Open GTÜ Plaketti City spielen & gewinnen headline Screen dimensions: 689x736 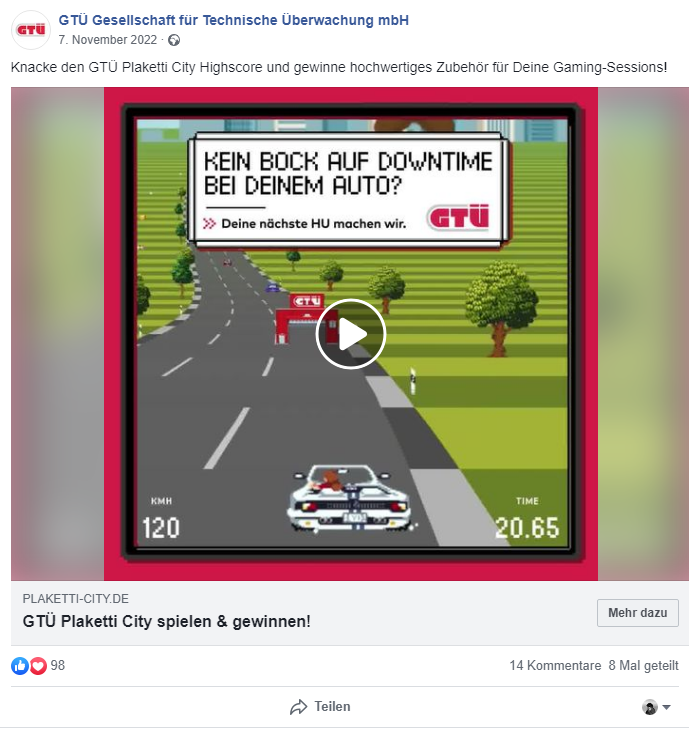(x=167, y=621)
